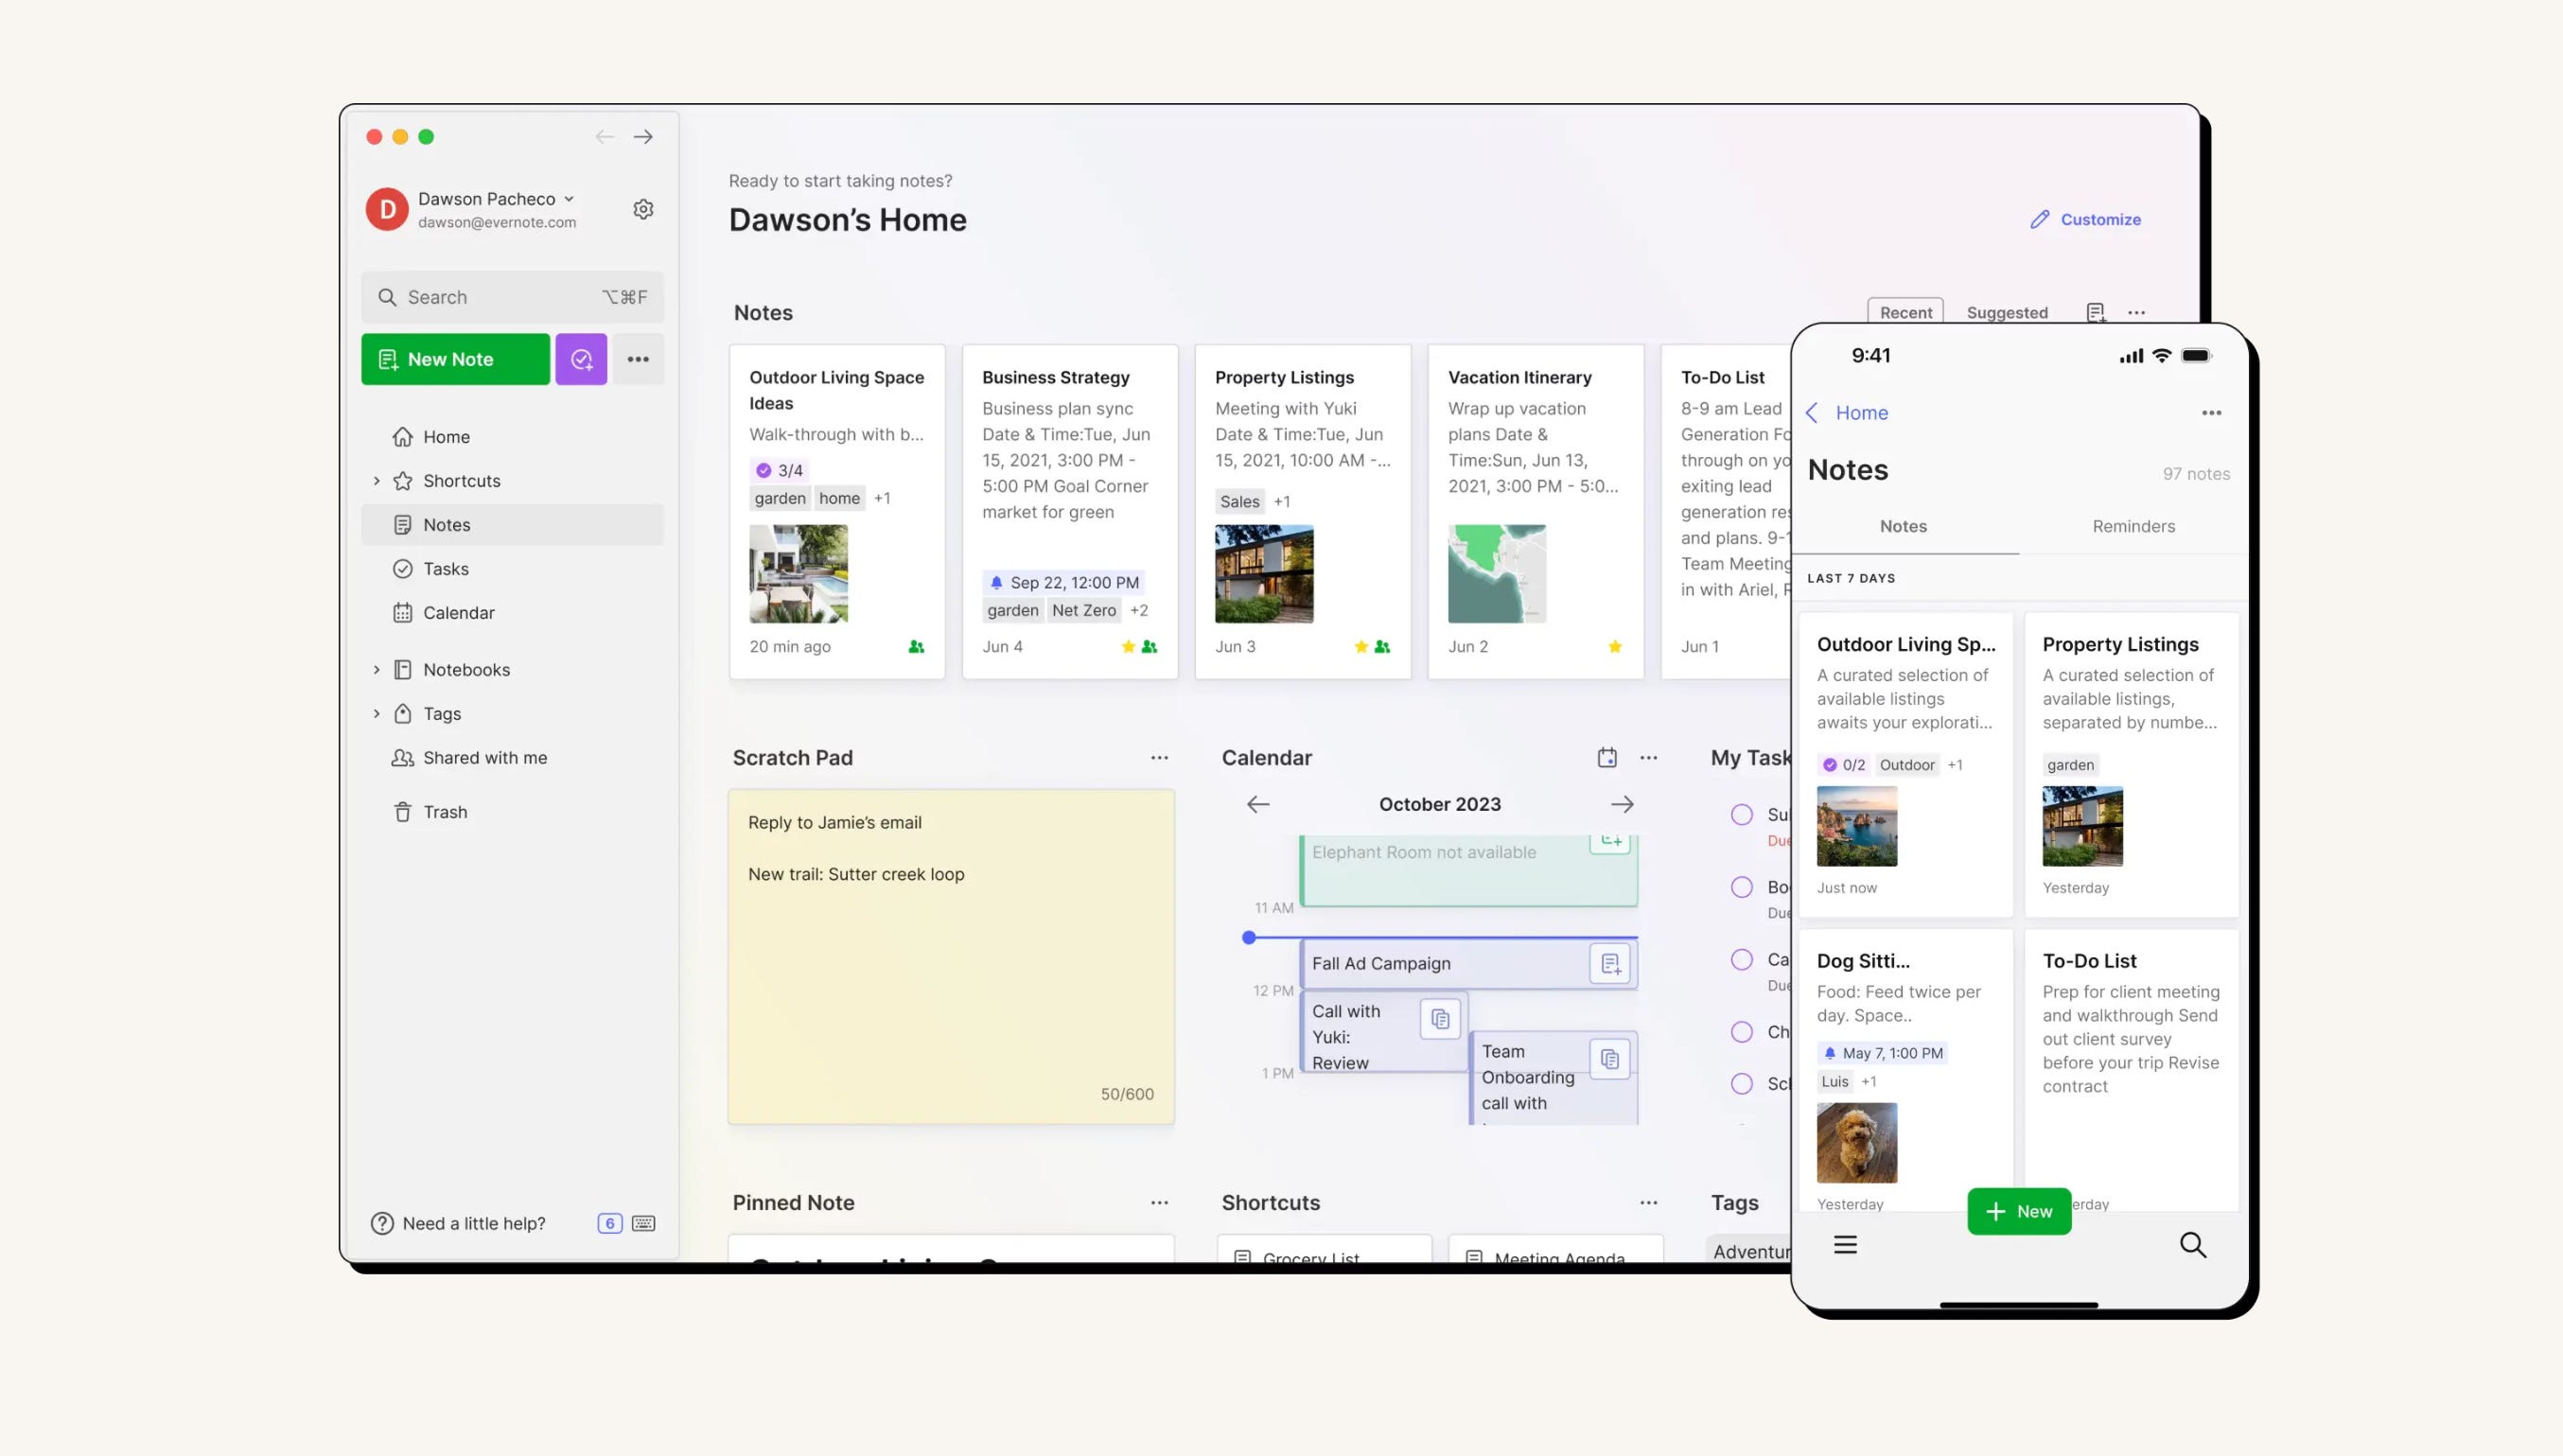Open the Reminders tab on mobile

coord(2133,526)
